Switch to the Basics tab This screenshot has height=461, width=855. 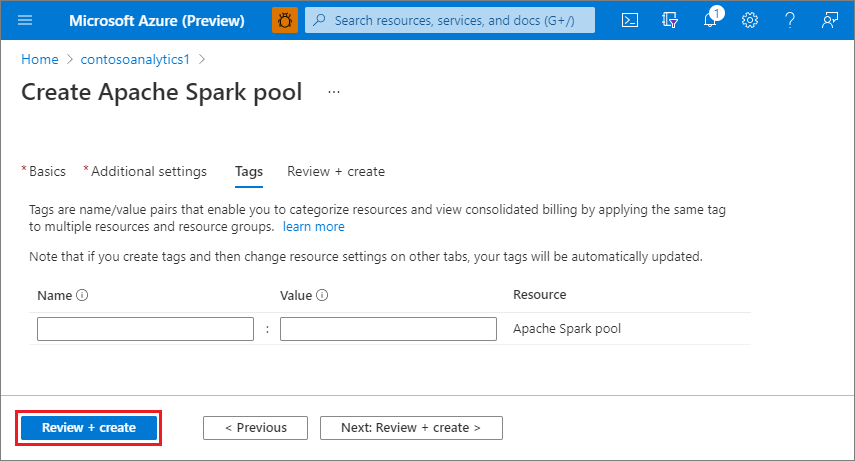point(47,172)
